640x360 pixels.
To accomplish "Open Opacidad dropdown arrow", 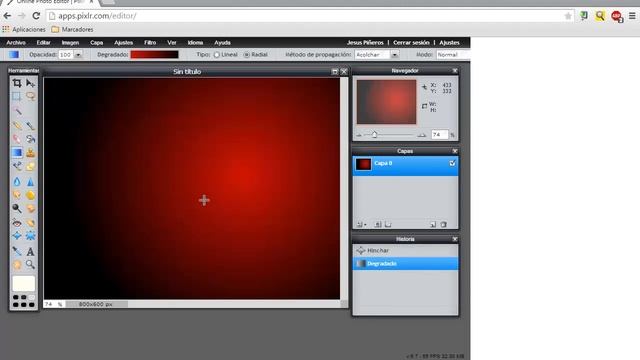I will 78,55.
